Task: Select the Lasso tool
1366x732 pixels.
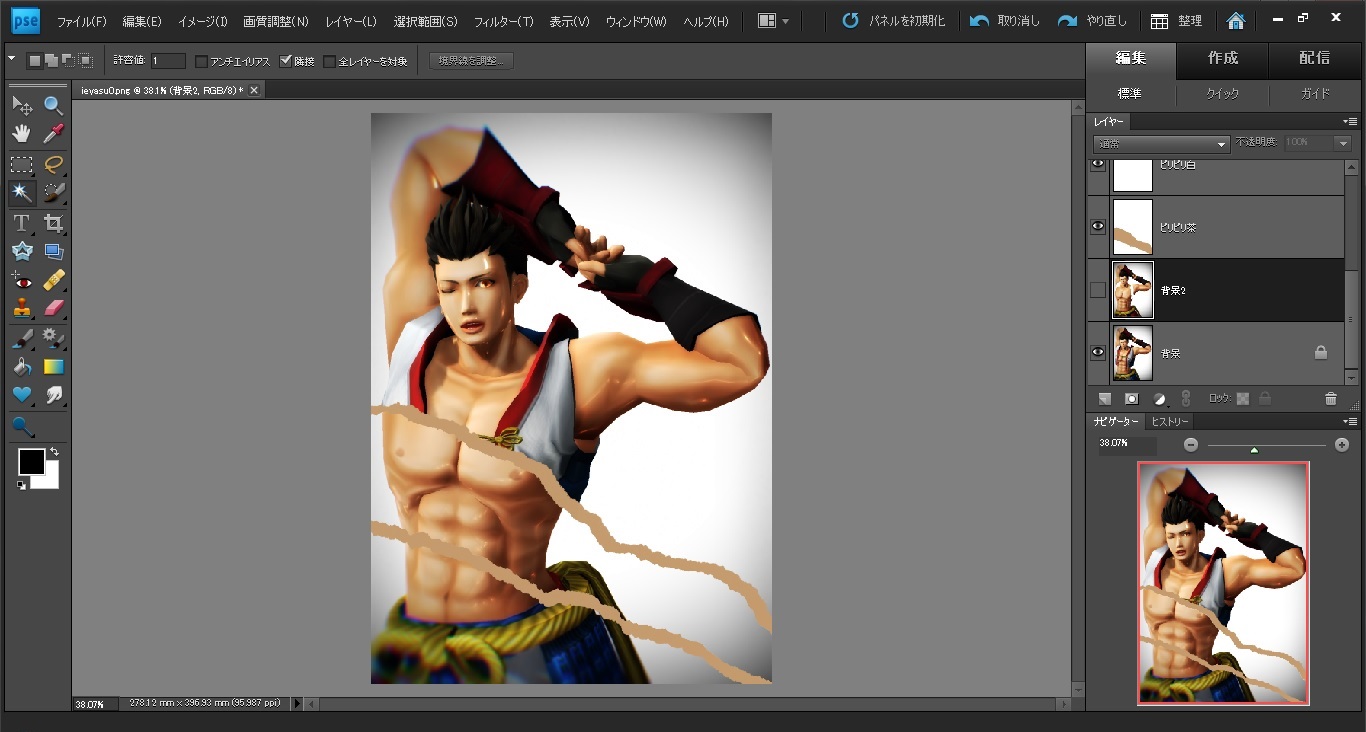Action: tap(54, 164)
